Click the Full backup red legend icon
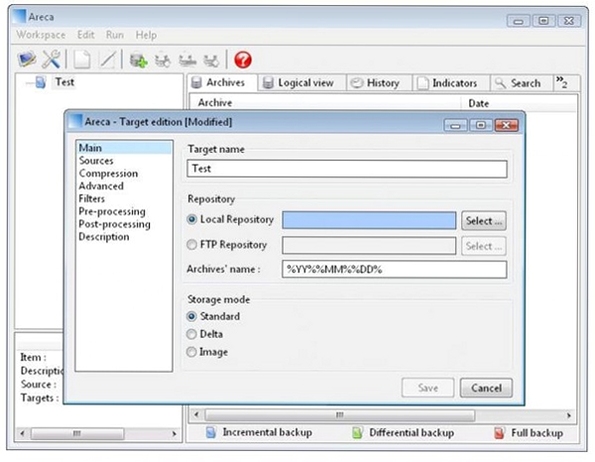The image size is (595, 462). click(499, 433)
